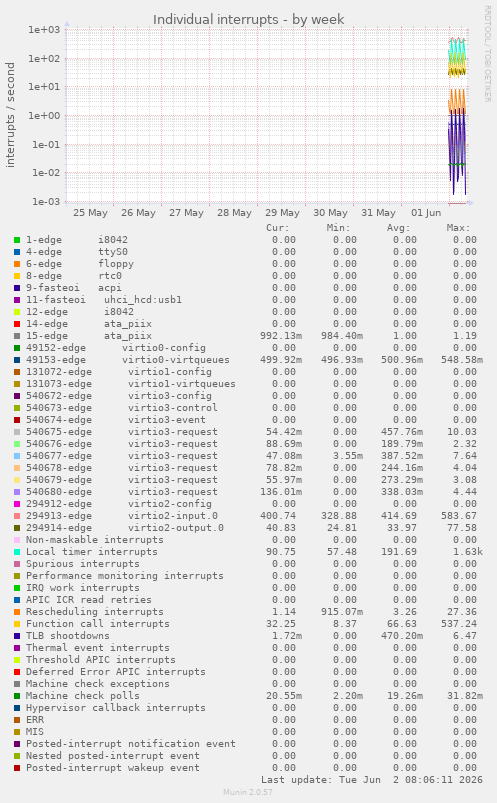Click the blue swatch for 4-edge ttyS0
This screenshot has height=803, width=497.
click(x=17, y=252)
